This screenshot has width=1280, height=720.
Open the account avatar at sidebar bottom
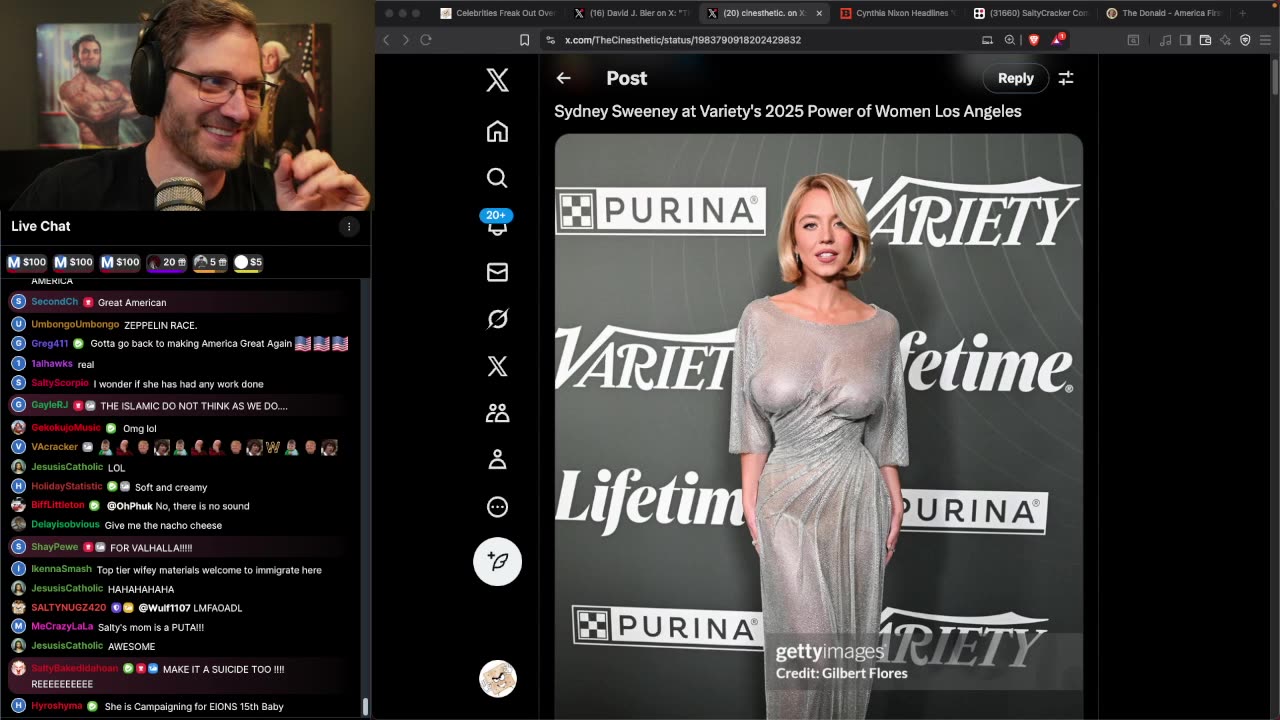[497, 679]
